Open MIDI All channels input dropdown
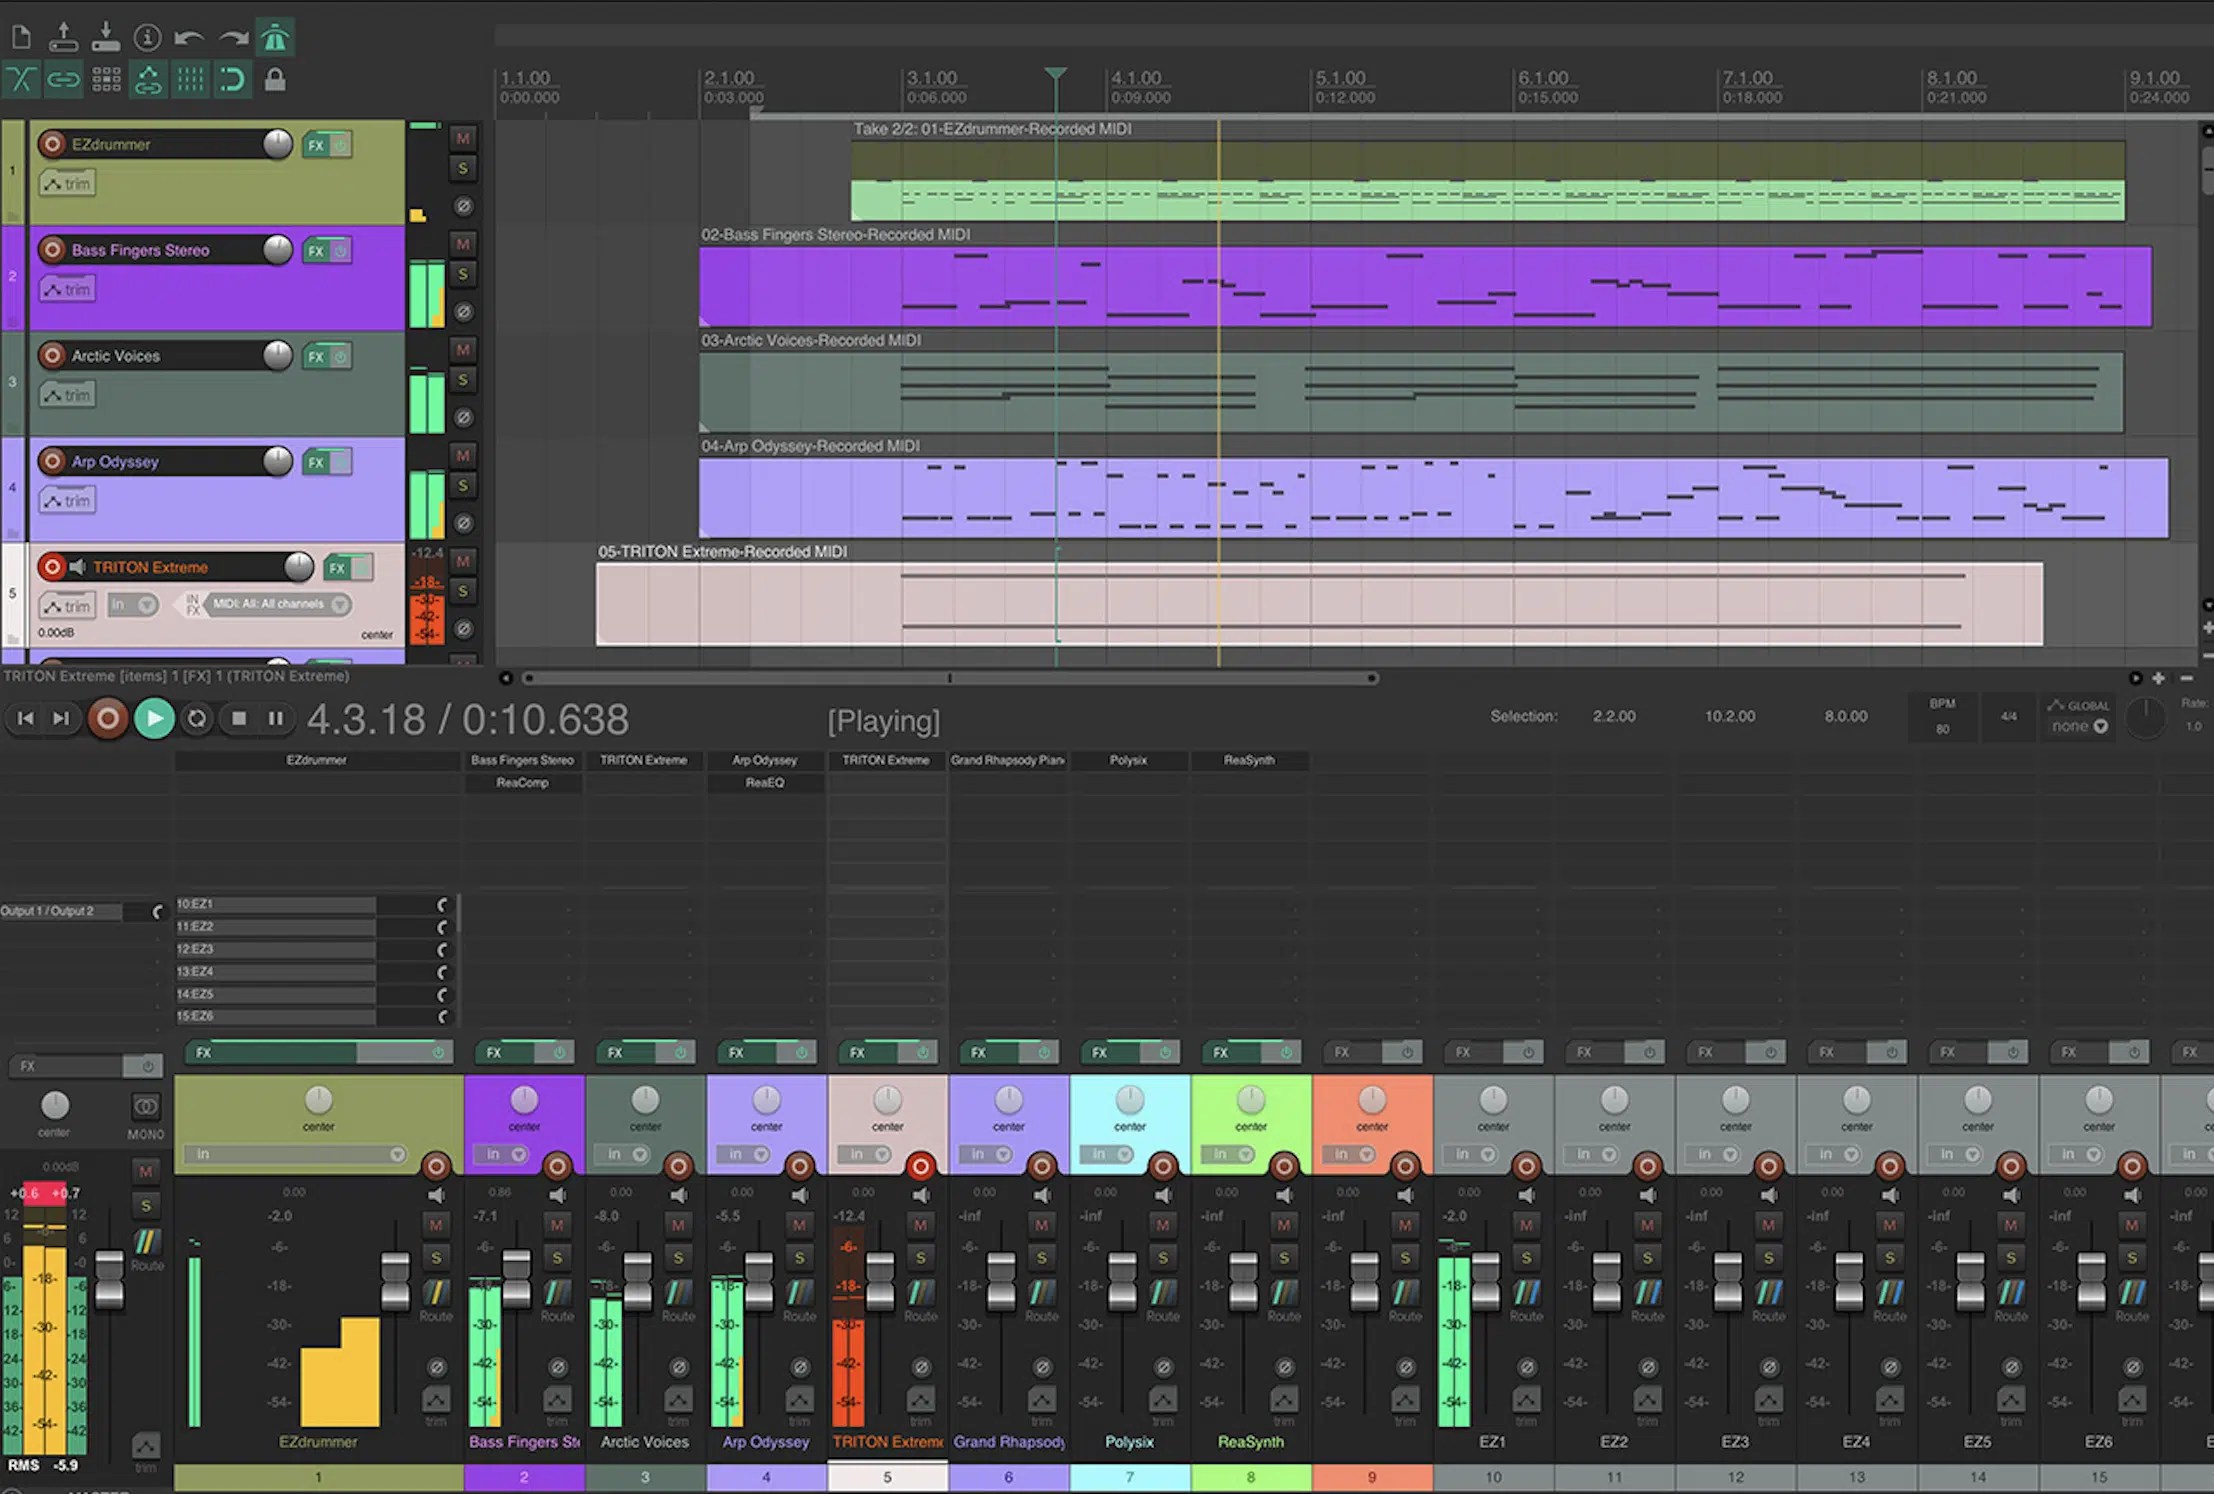This screenshot has height=1494, width=2214. pyautogui.click(x=280, y=604)
